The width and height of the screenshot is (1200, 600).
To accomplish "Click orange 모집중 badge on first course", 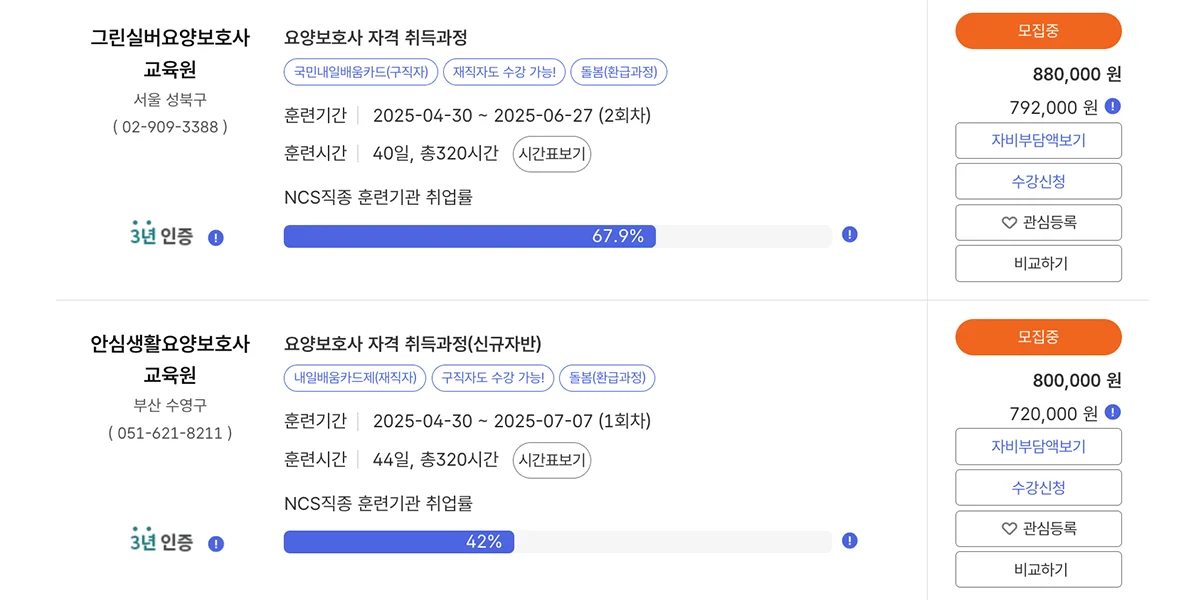I will pyautogui.click(x=1038, y=31).
